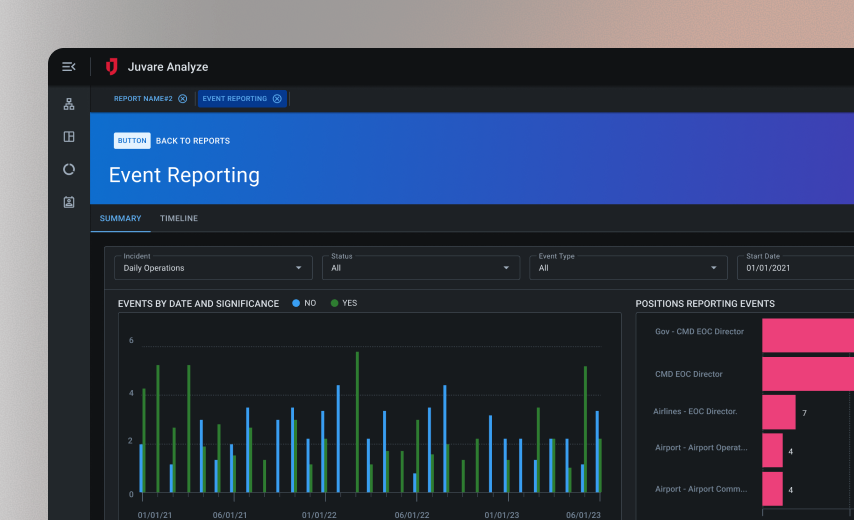The height and width of the screenshot is (520, 854).
Task: Toggle the NO series in legend
Action: pos(303,304)
